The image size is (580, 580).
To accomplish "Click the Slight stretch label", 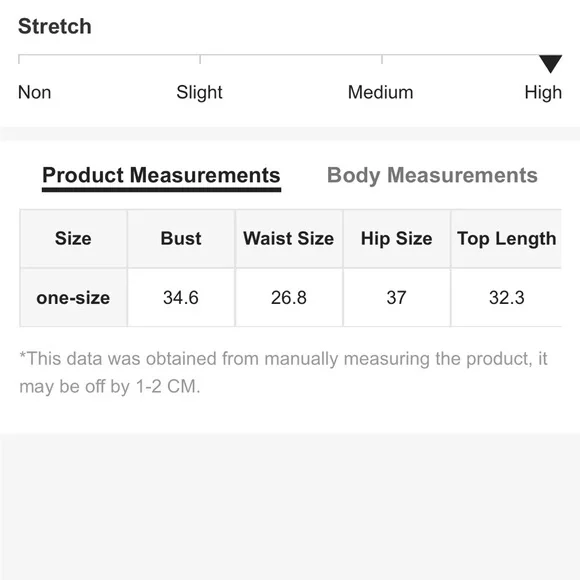I will tap(199, 92).
